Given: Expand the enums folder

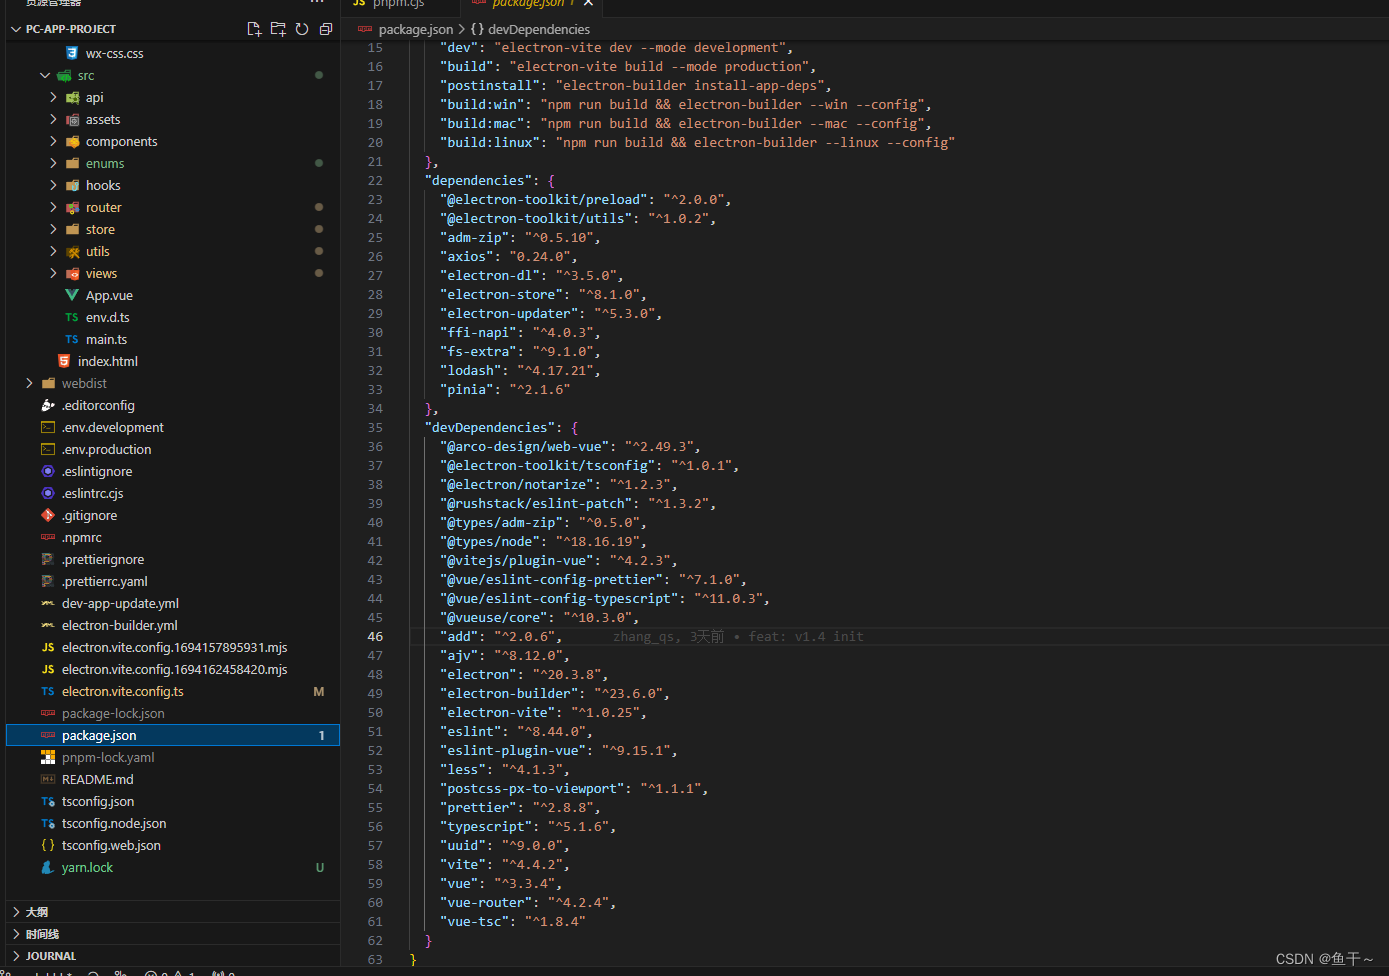Looking at the screenshot, I should [x=53, y=163].
